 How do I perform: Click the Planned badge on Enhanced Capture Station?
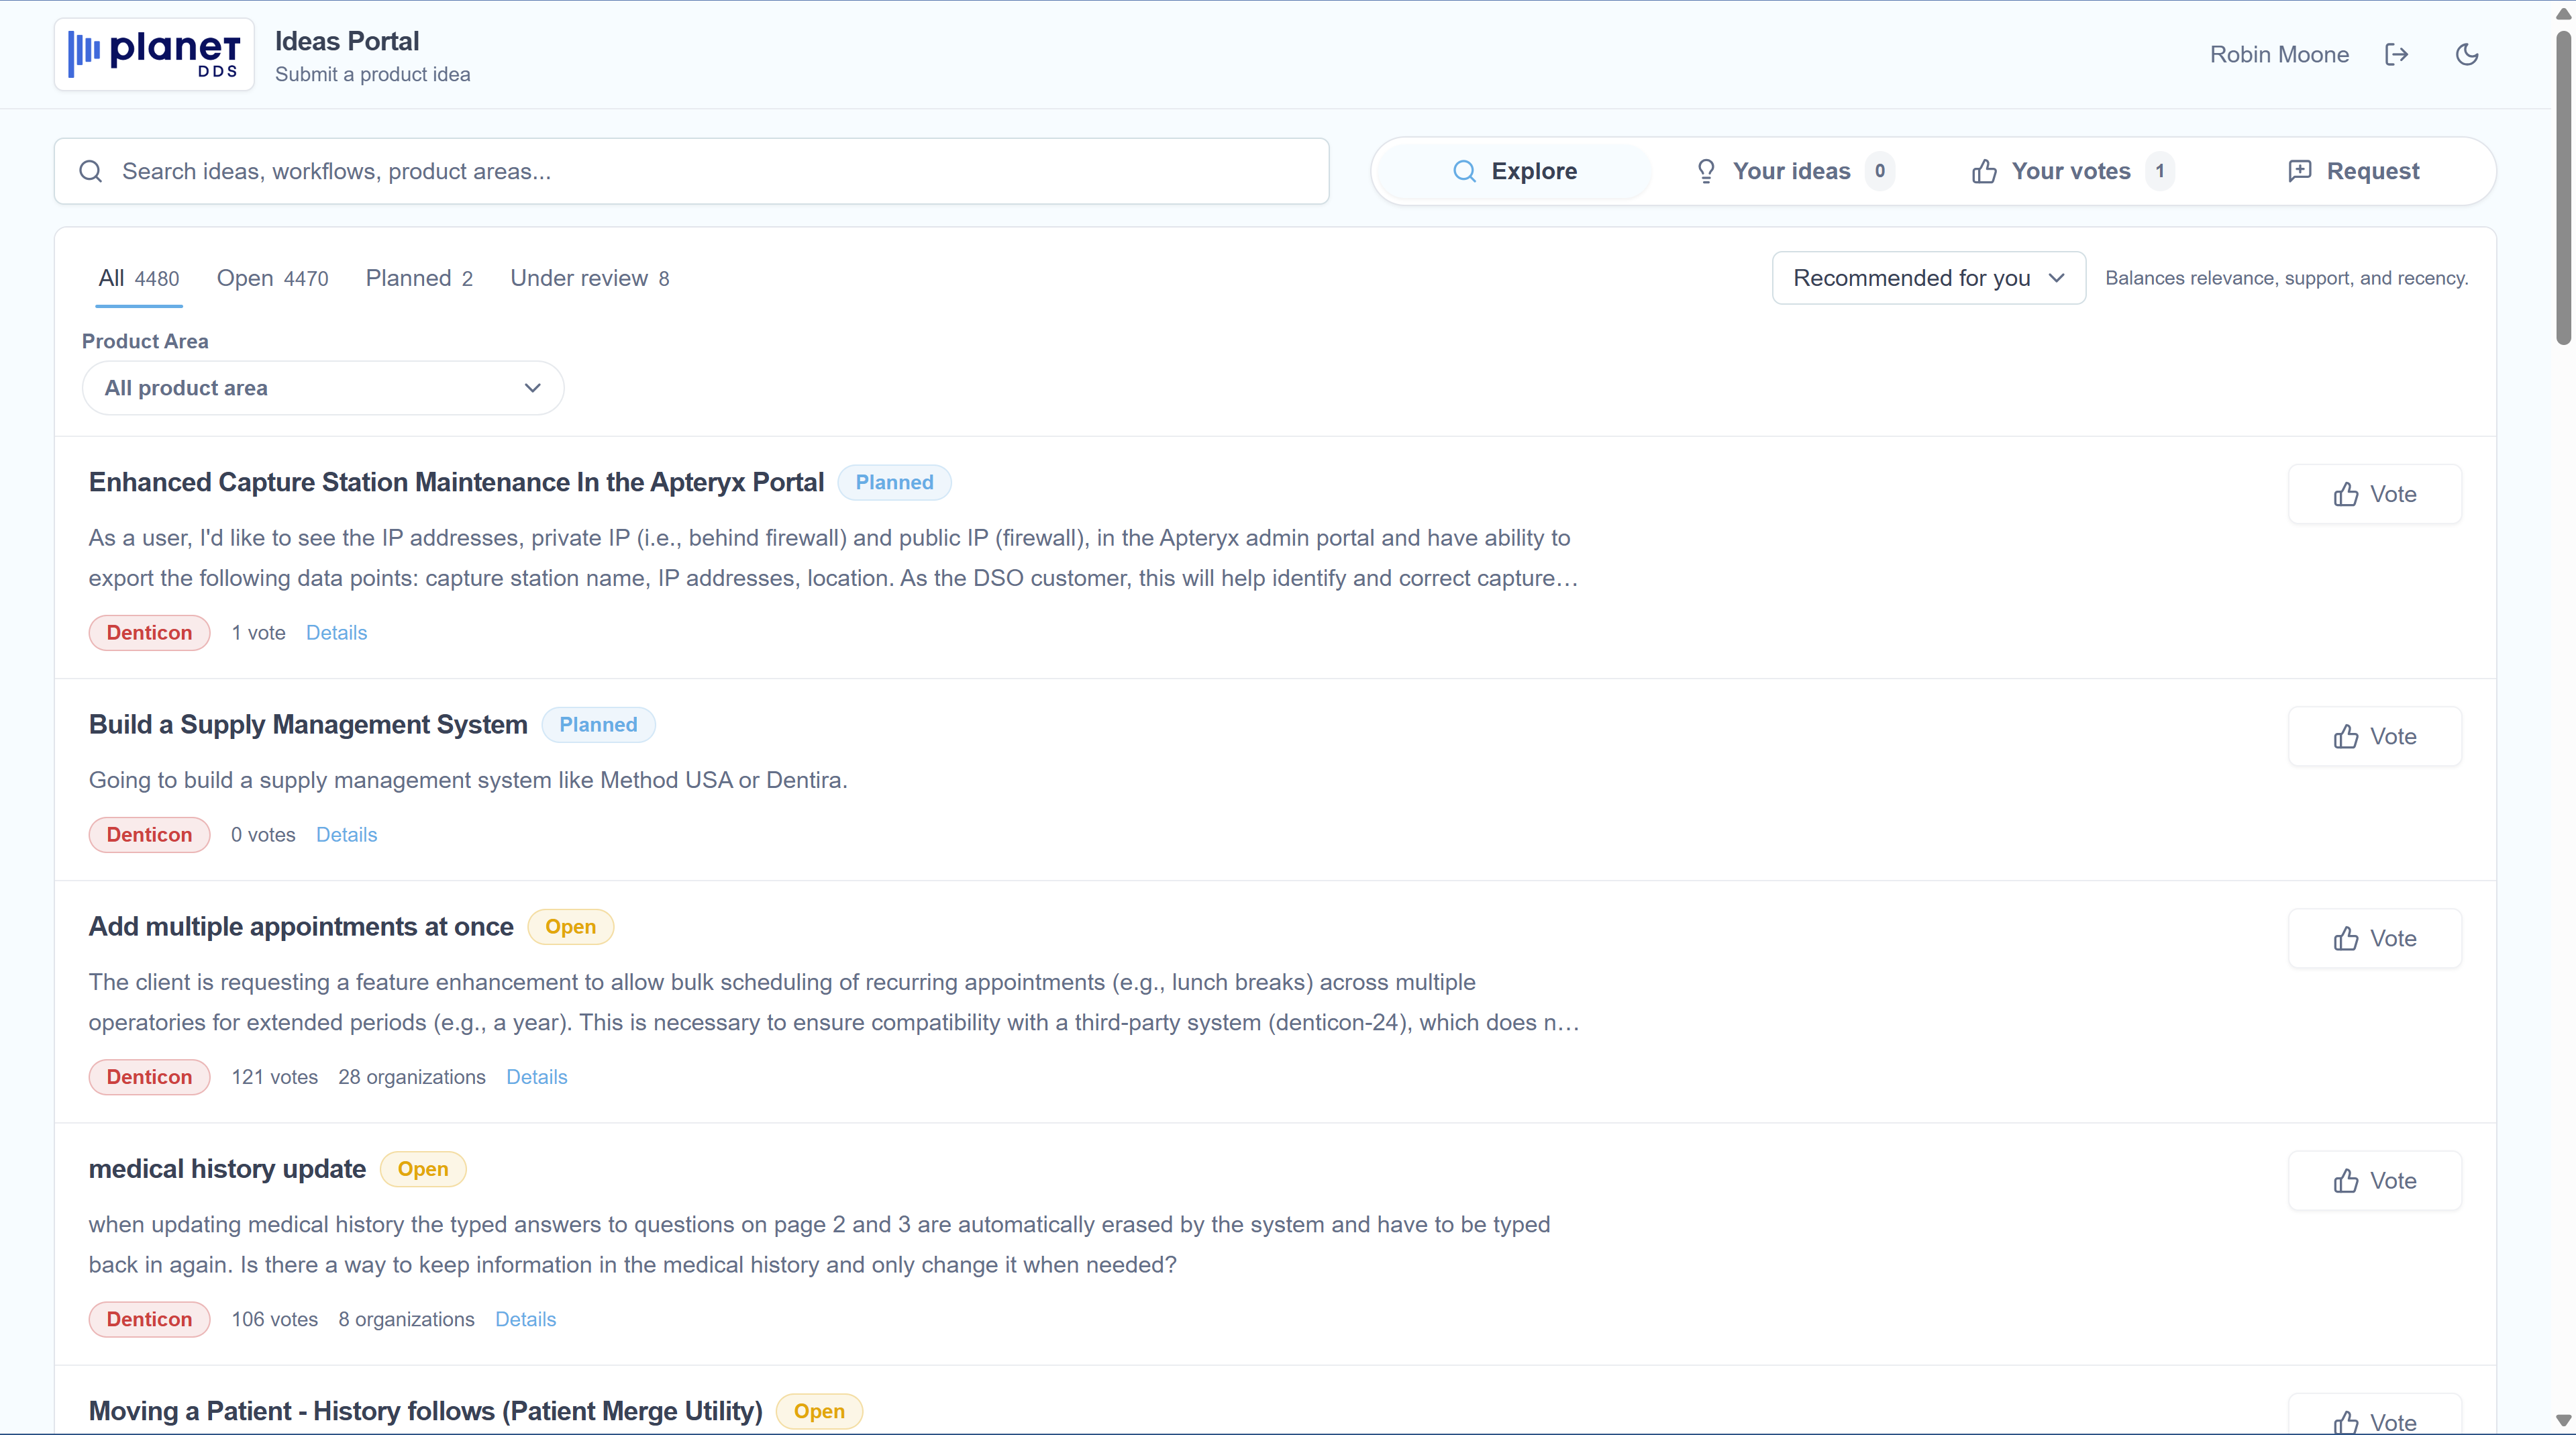pyautogui.click(x=894, y=482)
